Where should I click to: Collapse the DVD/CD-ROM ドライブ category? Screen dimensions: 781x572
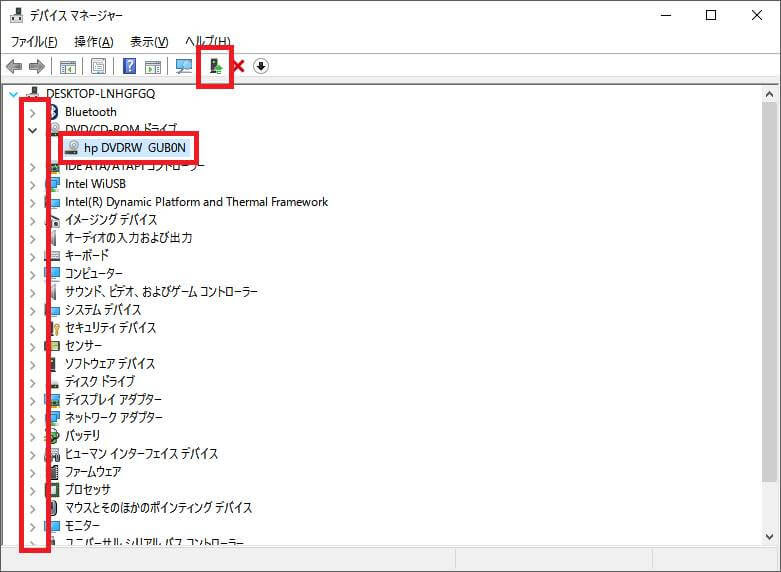click(x=32, y=131)
